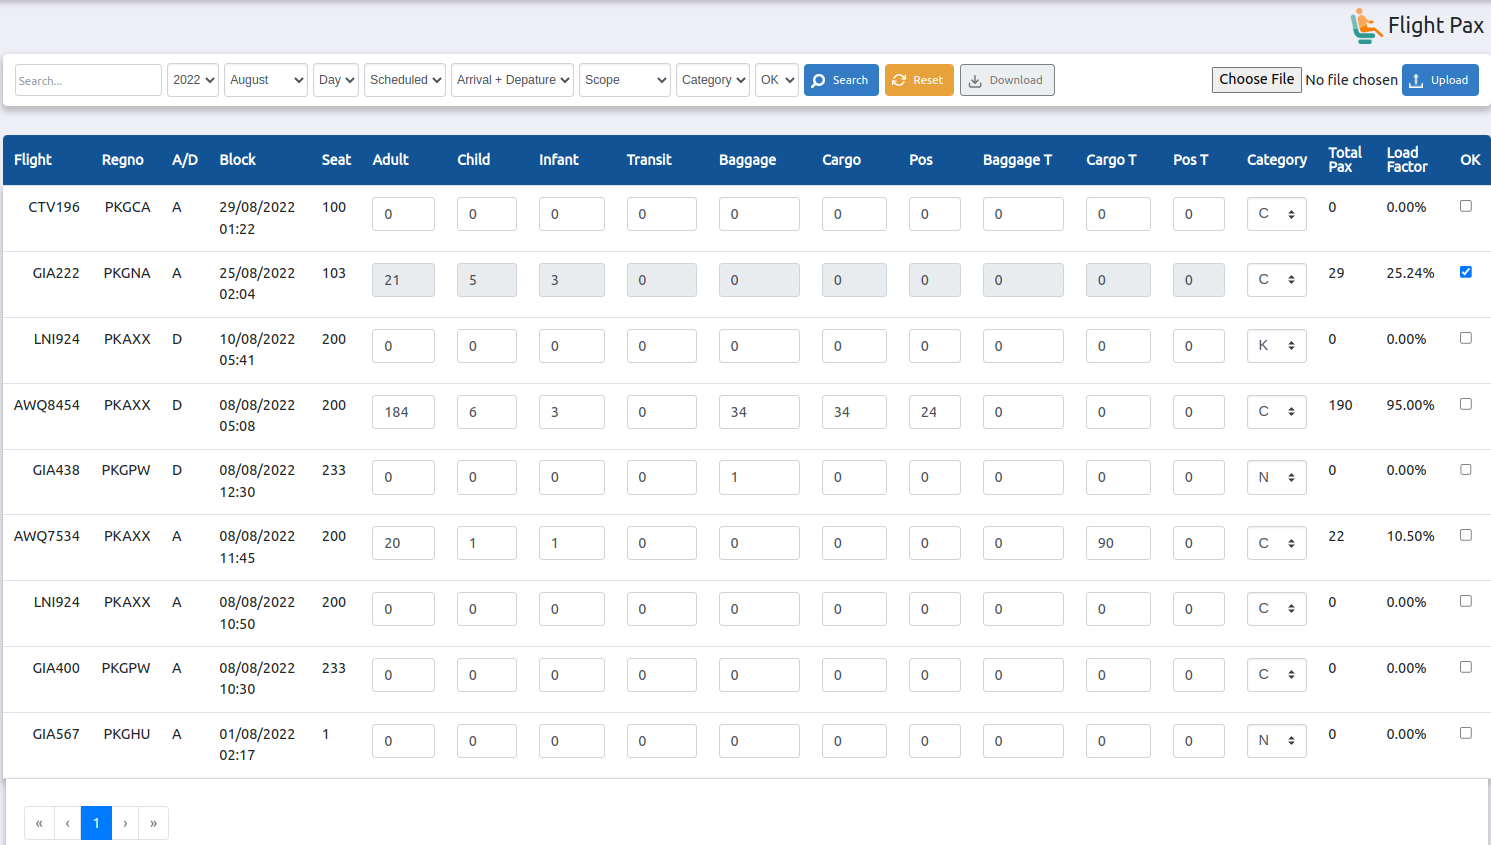This screenshot has width=1491, height=845.
Task: Open the Category dropdown for LNI924 departure row
Action: 1276,346
